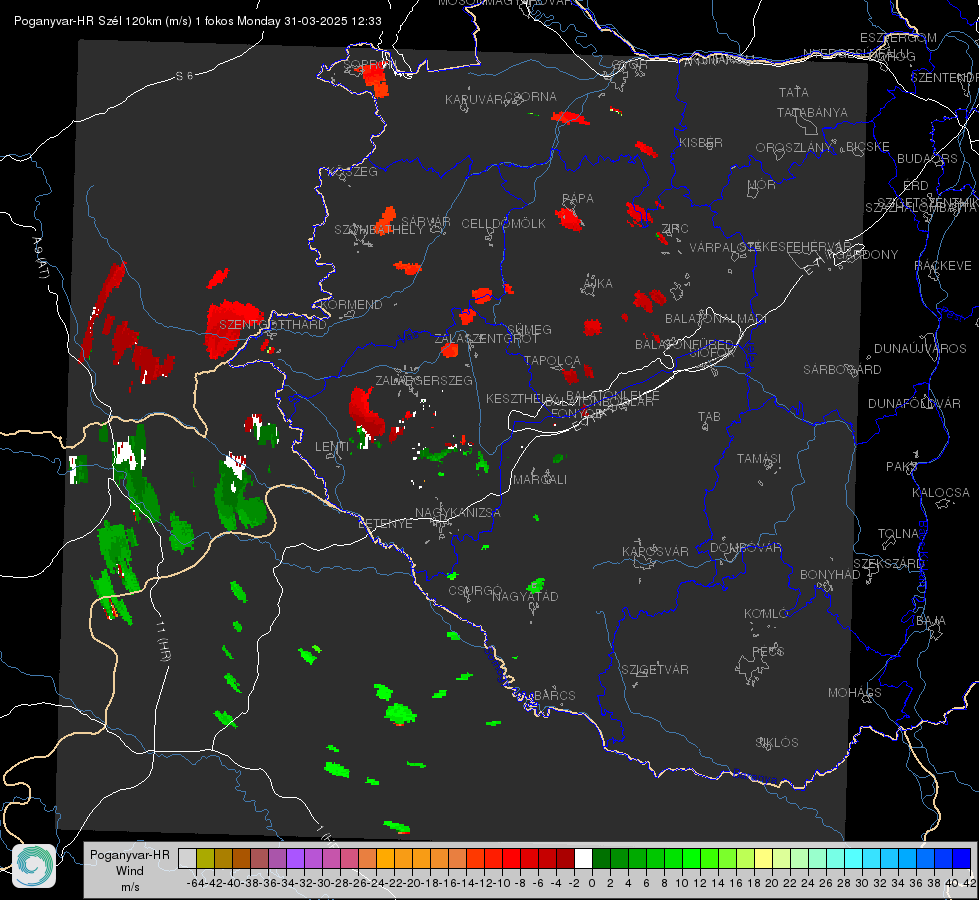Click the NAGYATAD label
979x900 pixels.
tap(525, 596)
